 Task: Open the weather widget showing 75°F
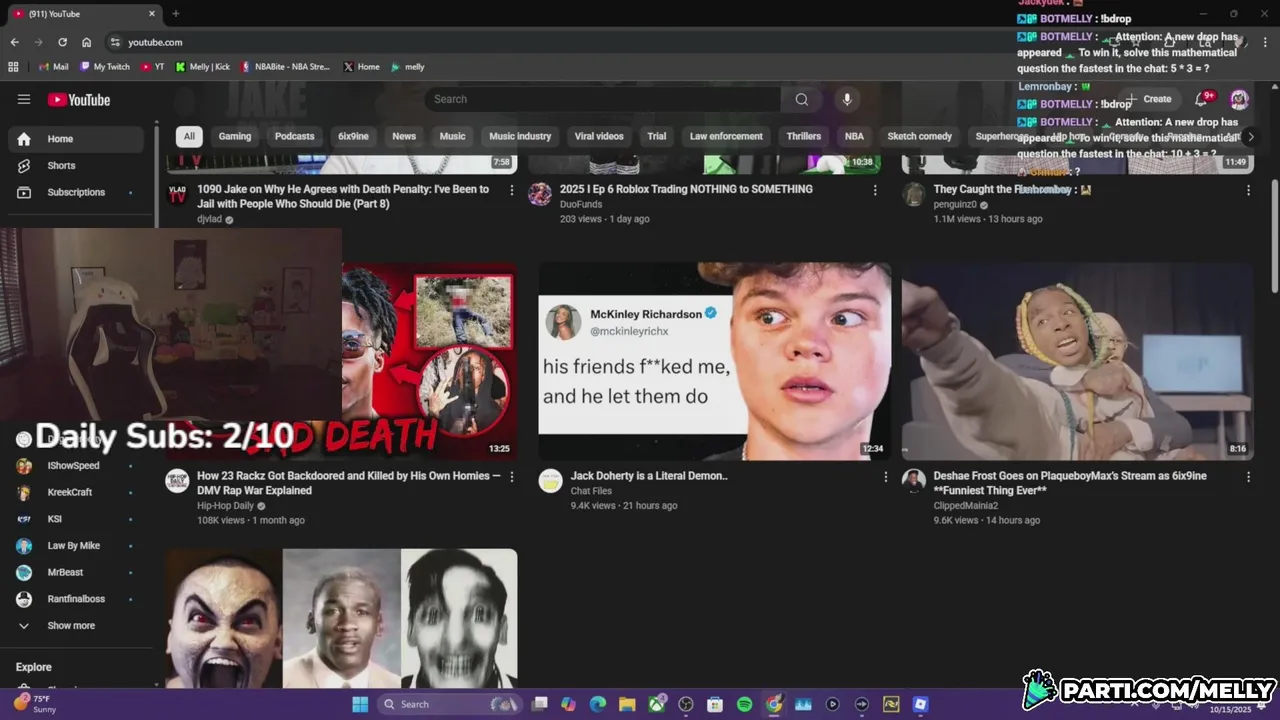pyautogui.click(x=34, y=704)
